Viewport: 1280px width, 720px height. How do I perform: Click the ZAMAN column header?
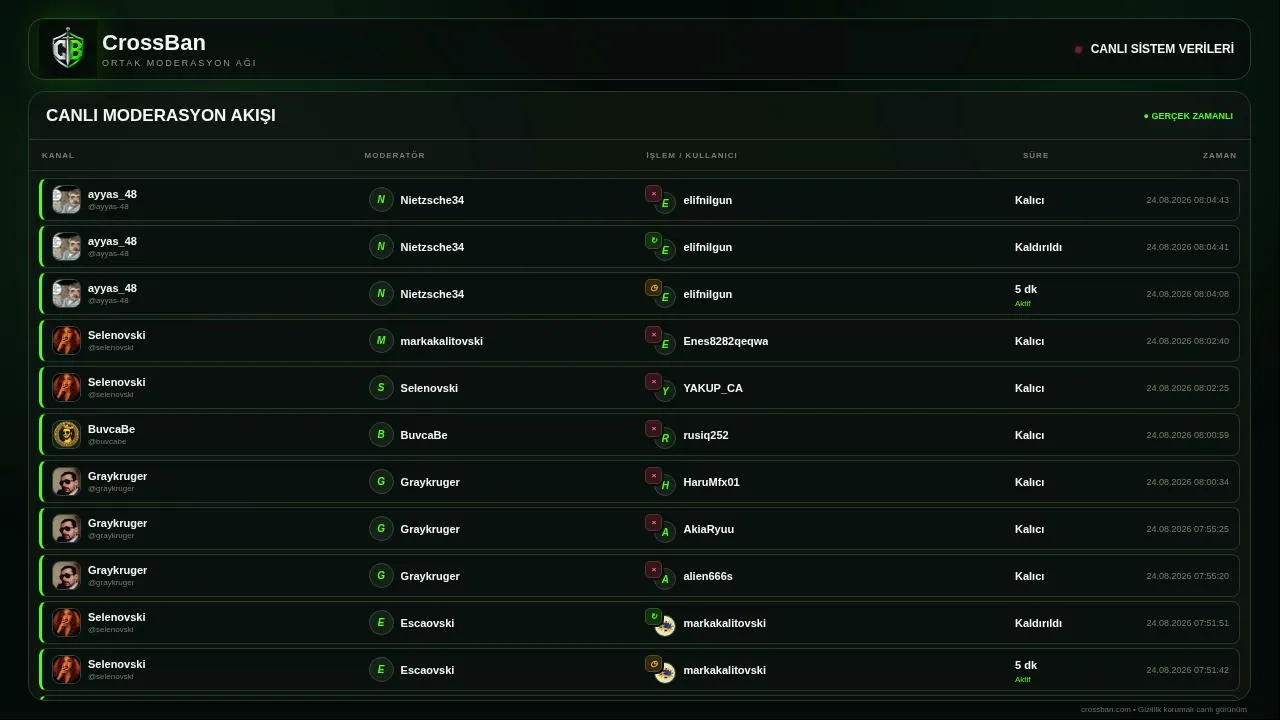[x=1219, y=155]
